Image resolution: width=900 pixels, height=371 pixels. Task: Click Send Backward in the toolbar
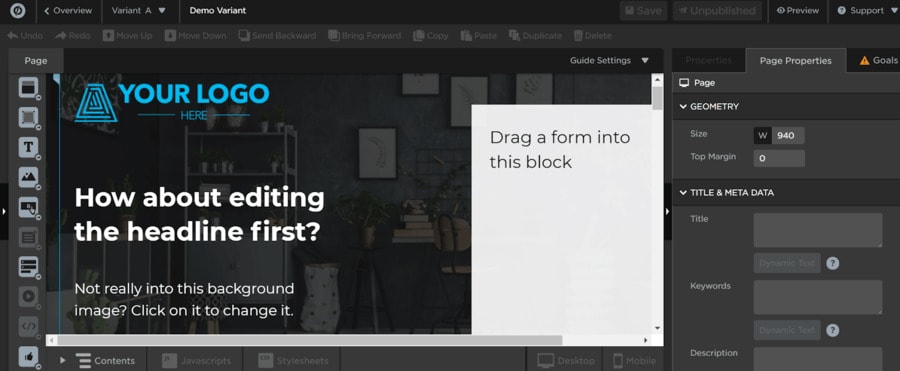[x=277, y=36]
